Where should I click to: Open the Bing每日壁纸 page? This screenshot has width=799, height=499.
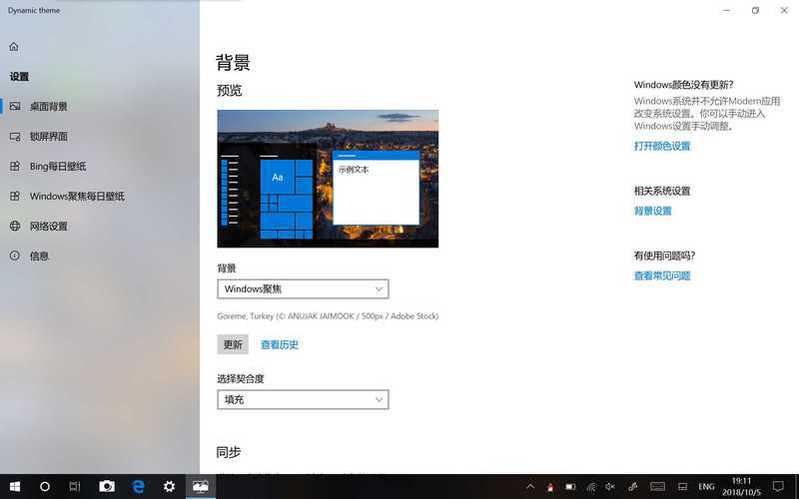click(57, 166)
